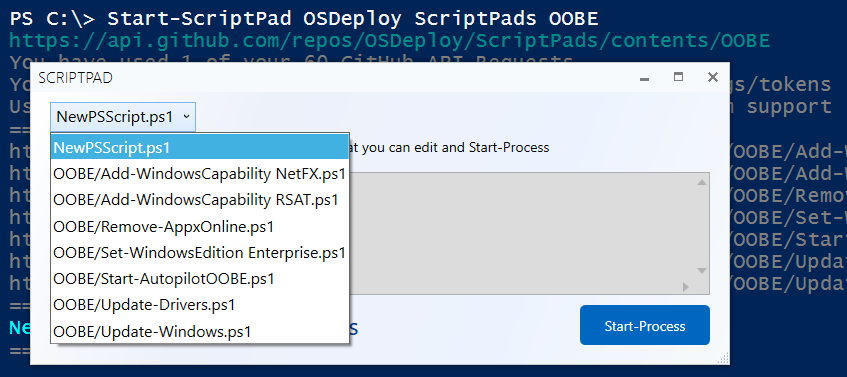Click the SCRIPTPAD window title text

76,78
